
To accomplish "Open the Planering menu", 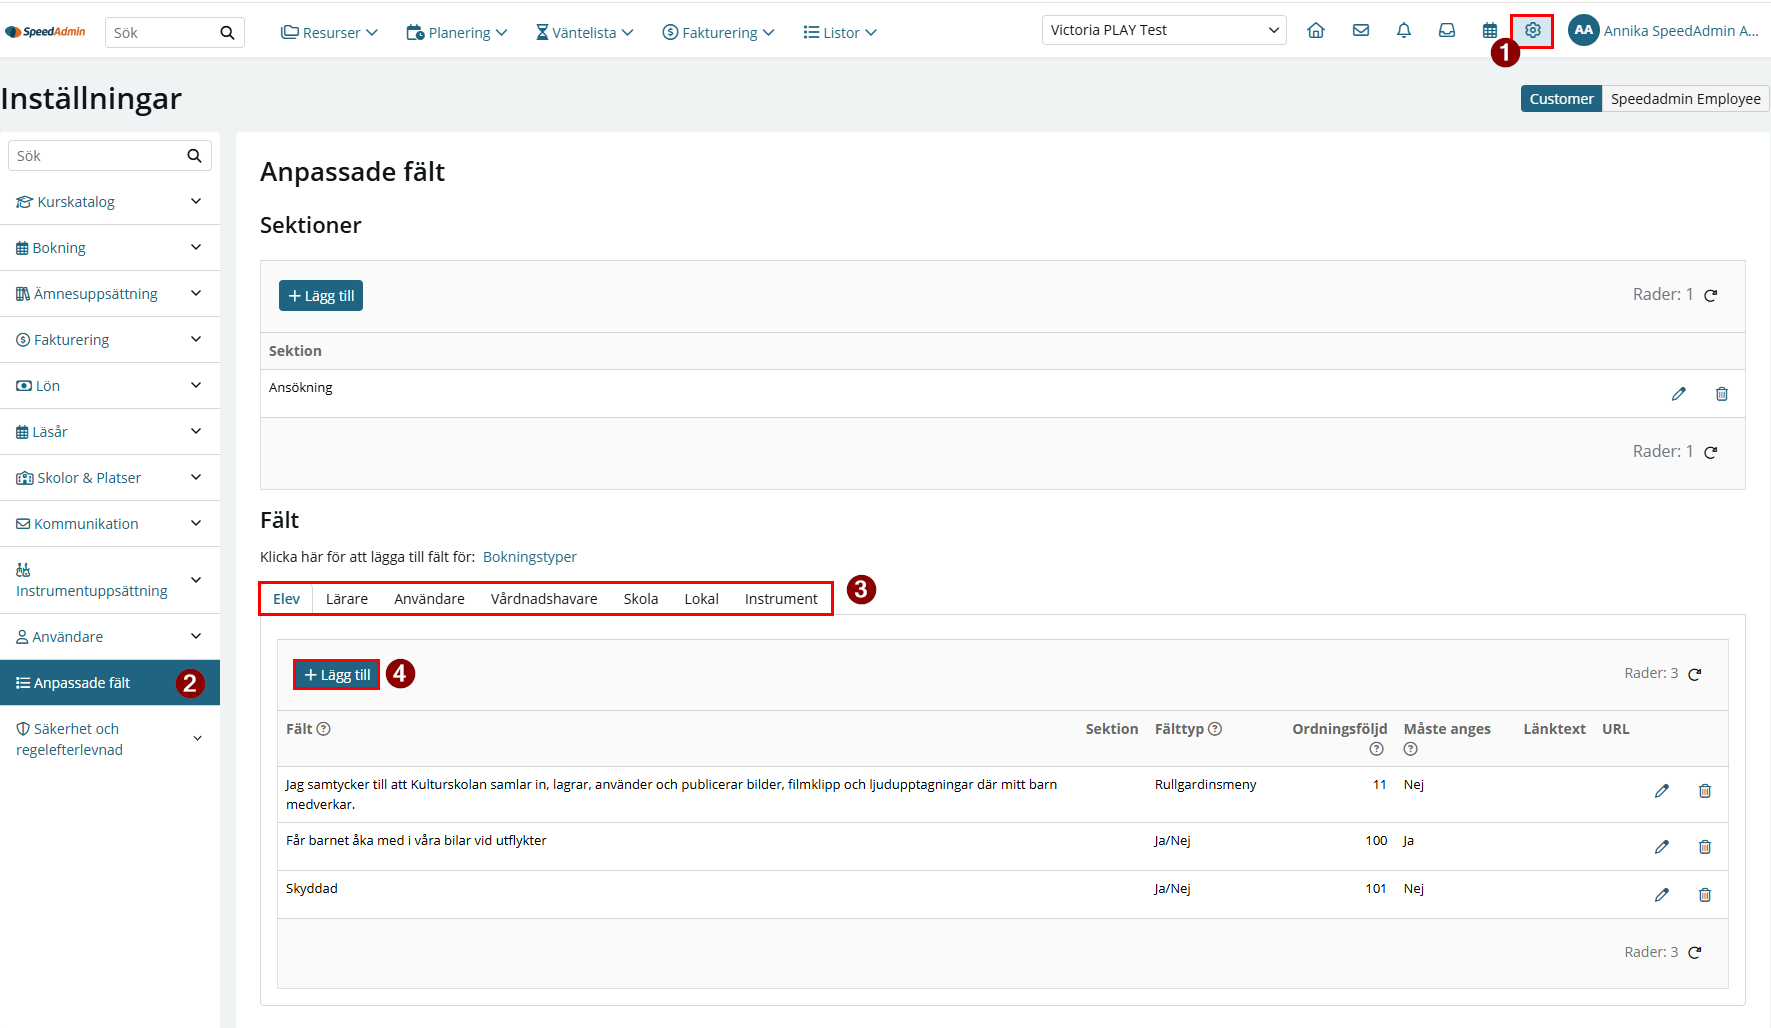I will click(x=457, y=33).
